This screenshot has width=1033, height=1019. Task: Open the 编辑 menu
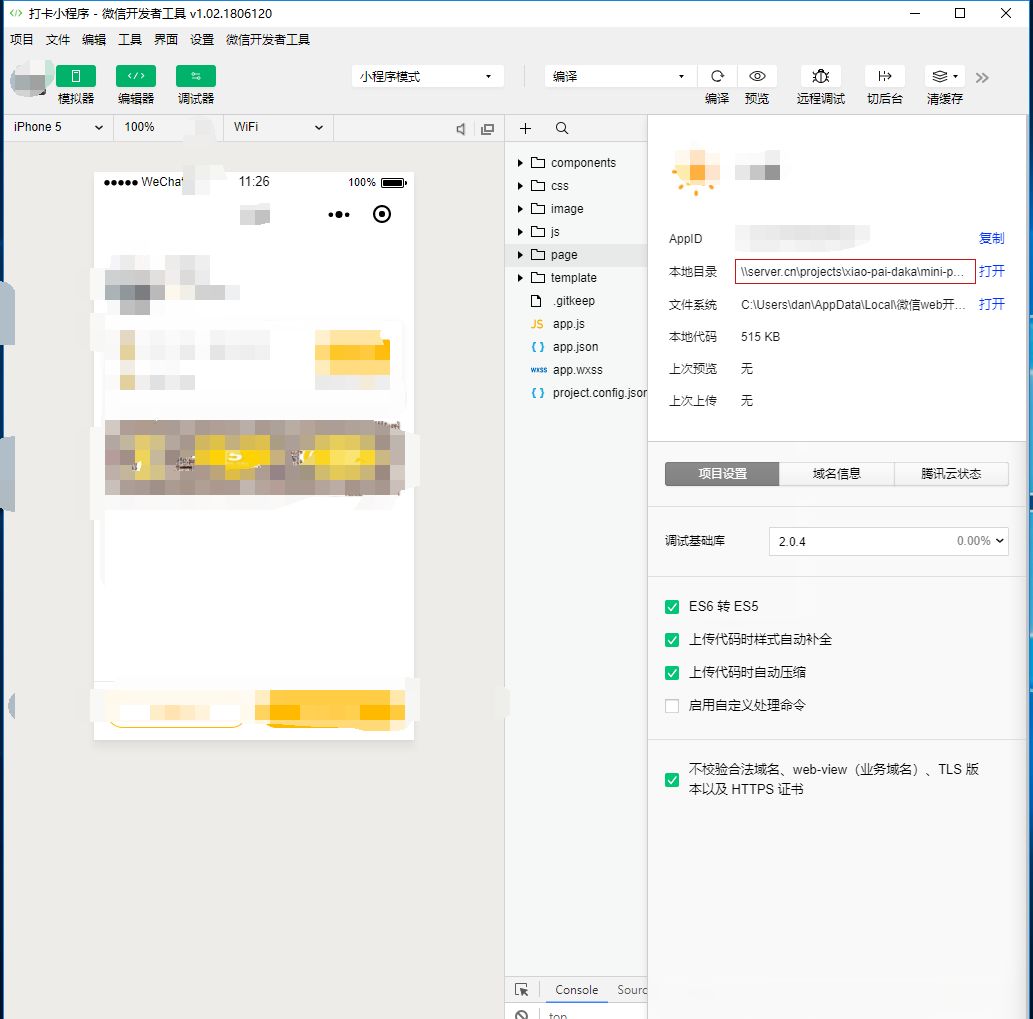click(x=94, y=40)
